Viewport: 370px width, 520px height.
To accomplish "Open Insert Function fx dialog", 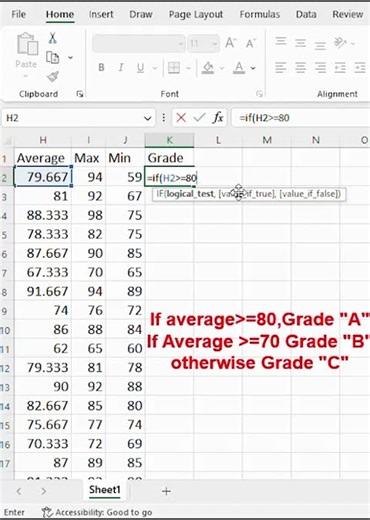I will click(218, 118).
